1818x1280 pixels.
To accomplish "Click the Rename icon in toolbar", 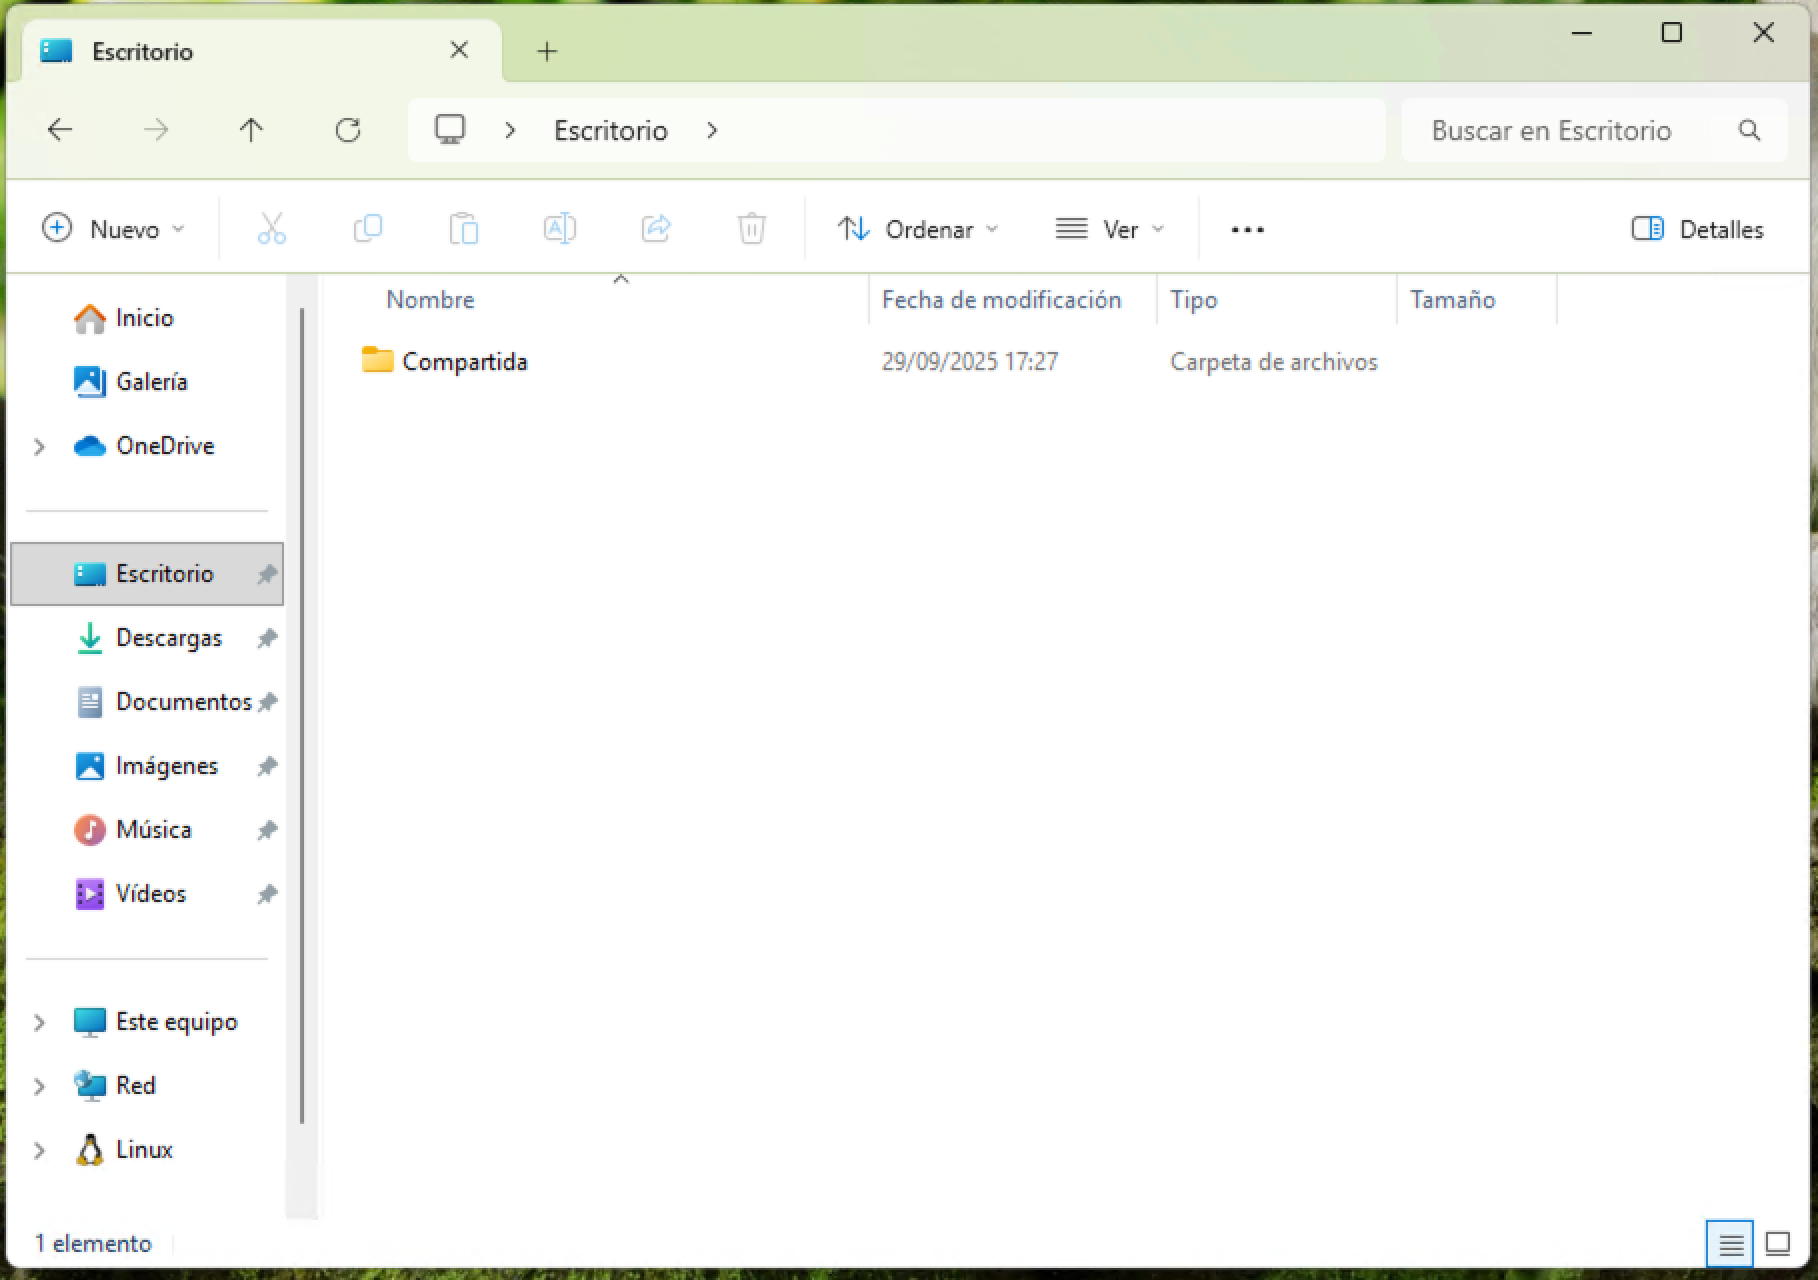I will point(559,229).
